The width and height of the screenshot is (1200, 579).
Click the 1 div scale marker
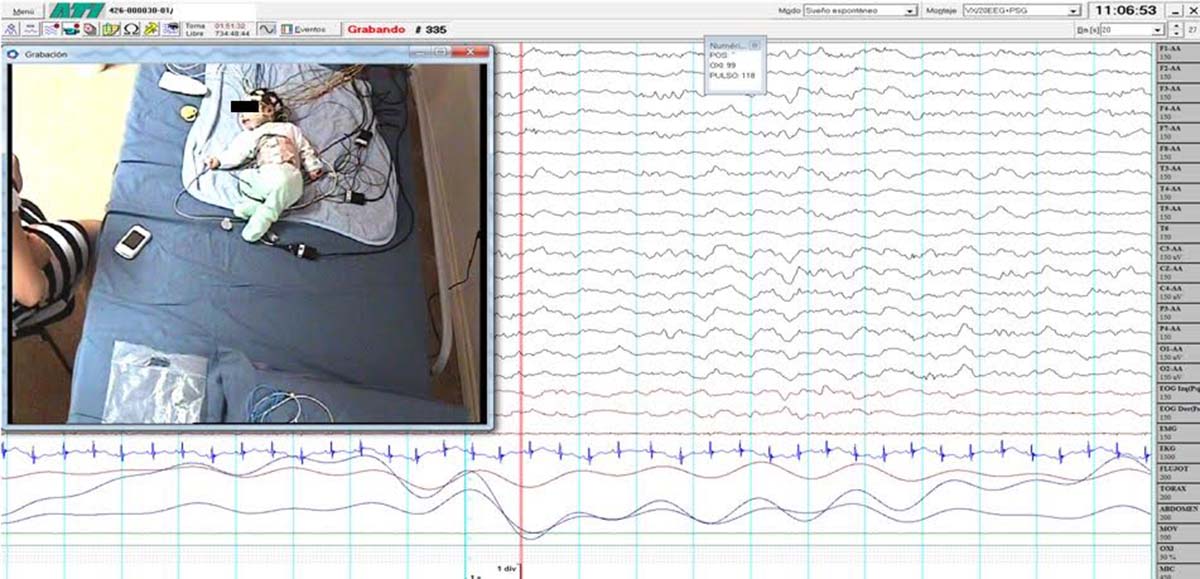506,568
